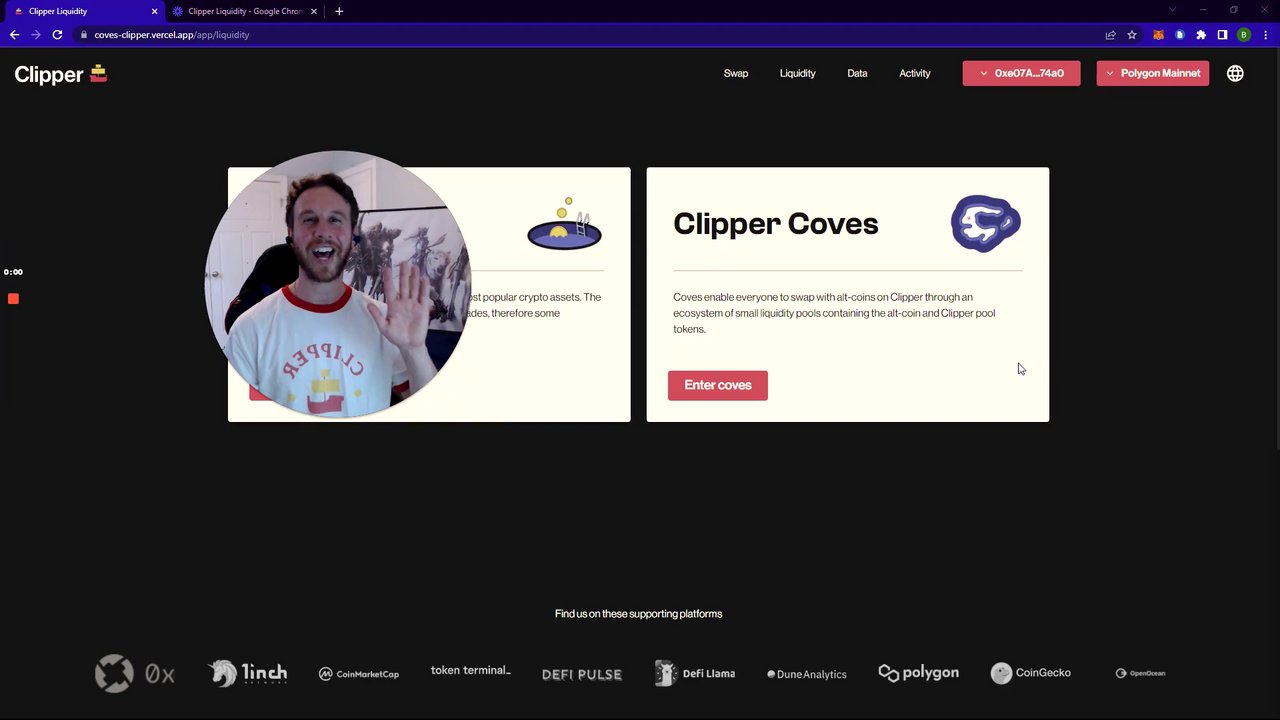1280x720 pixels.
Task: Click the Clipper Coves card logo
Action: 986,223
